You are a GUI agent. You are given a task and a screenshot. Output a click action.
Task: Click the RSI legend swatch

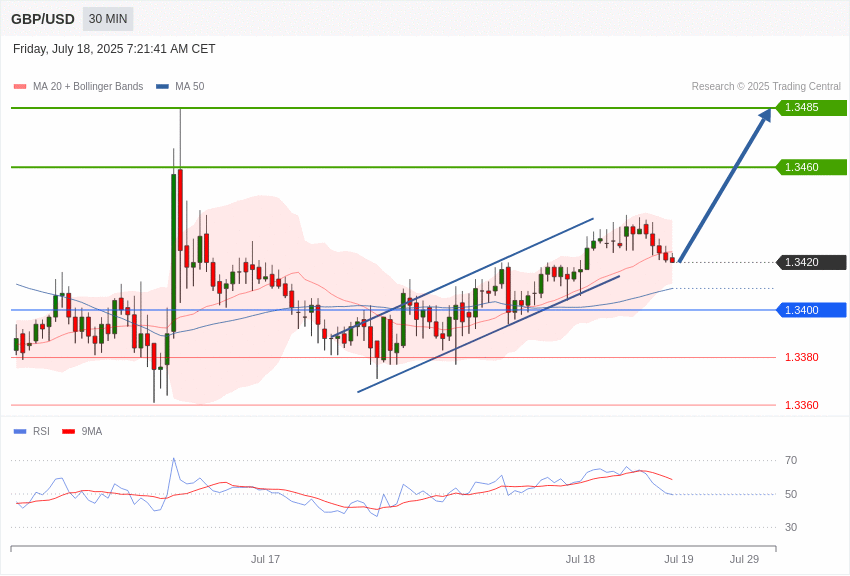[x=20, y=431]
